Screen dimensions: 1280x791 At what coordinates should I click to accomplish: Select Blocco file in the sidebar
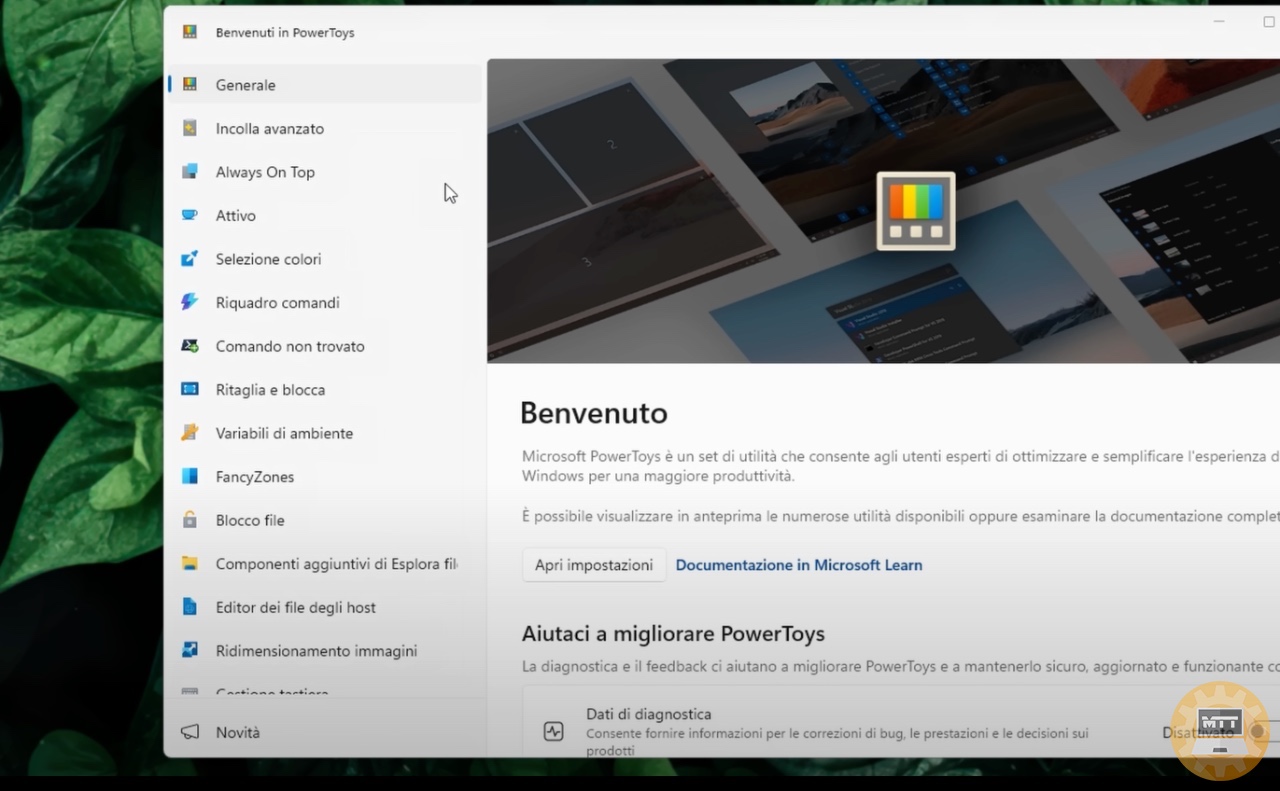(325, 520)
